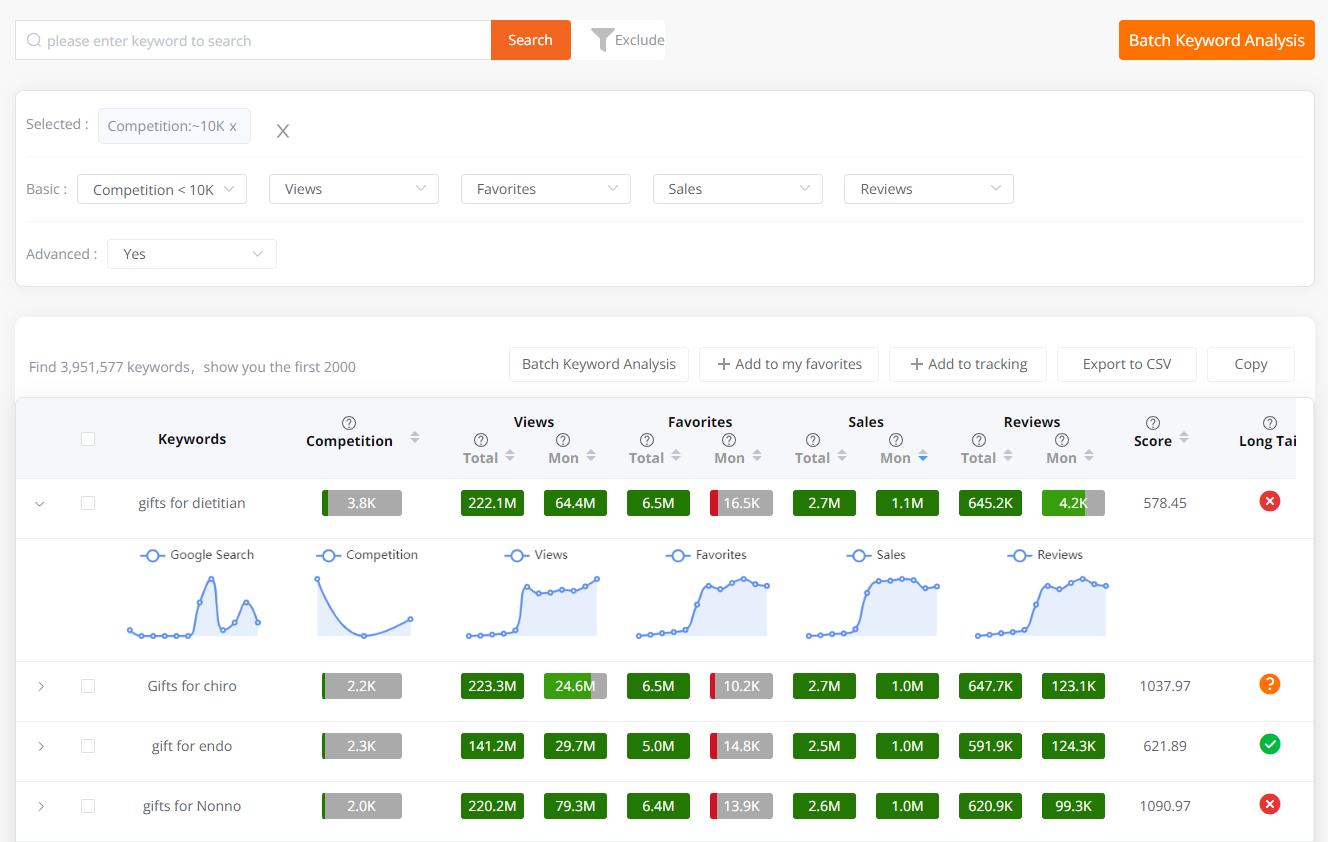Click orange question icon for Gifts for chiro
Screen dimensions: 1328x842
tap(1270, 685)
